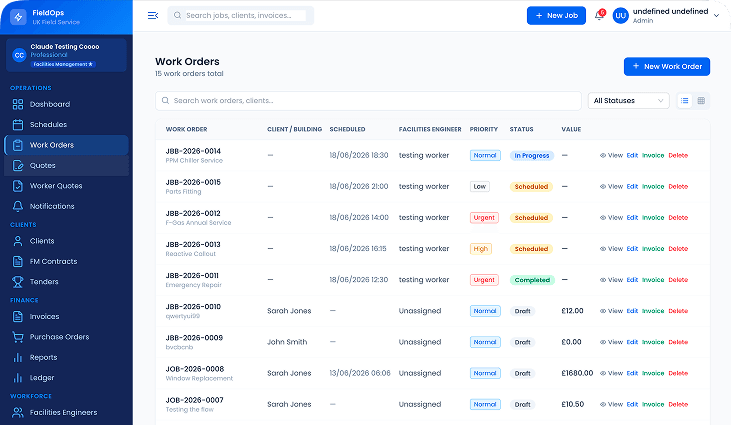Click the Priority column header
The width and height of the screenshot is (731, 425).
point(483,129)
